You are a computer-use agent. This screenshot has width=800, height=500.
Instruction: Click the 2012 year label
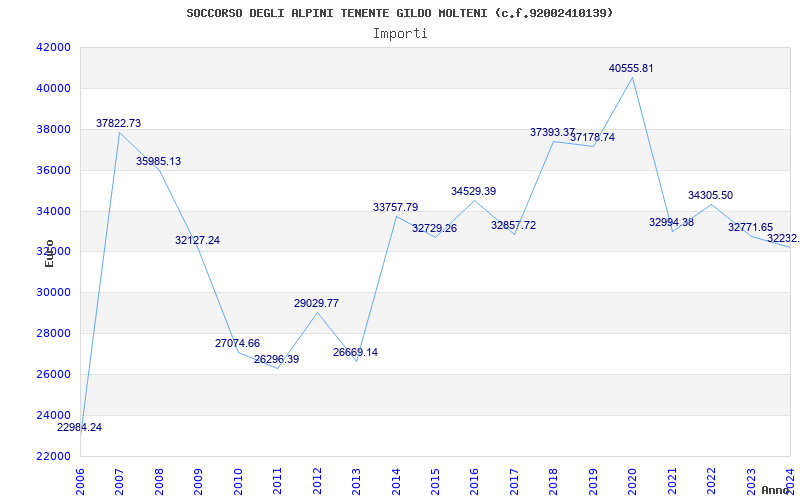317,481
